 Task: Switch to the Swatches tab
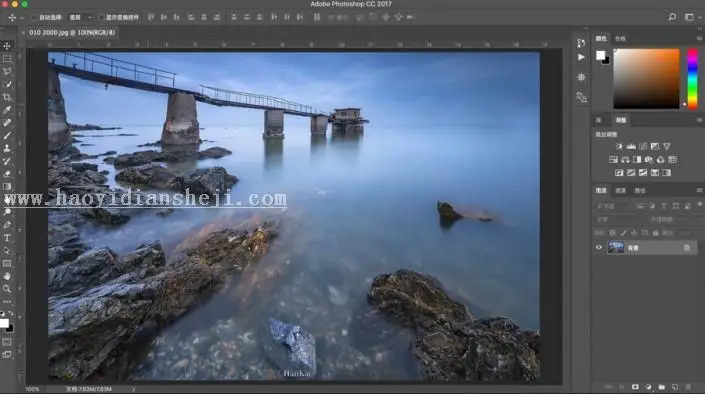620,39
